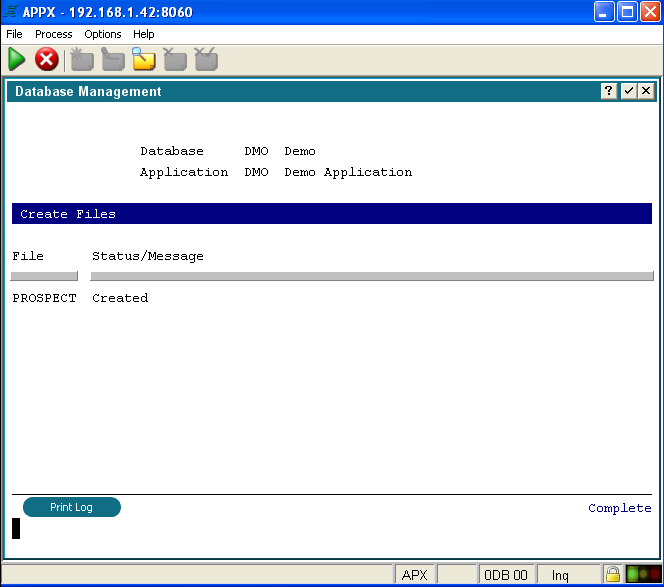Click the red Cancel X toolbar icon
The image size is (664, 587).
[x=47, y=60]
